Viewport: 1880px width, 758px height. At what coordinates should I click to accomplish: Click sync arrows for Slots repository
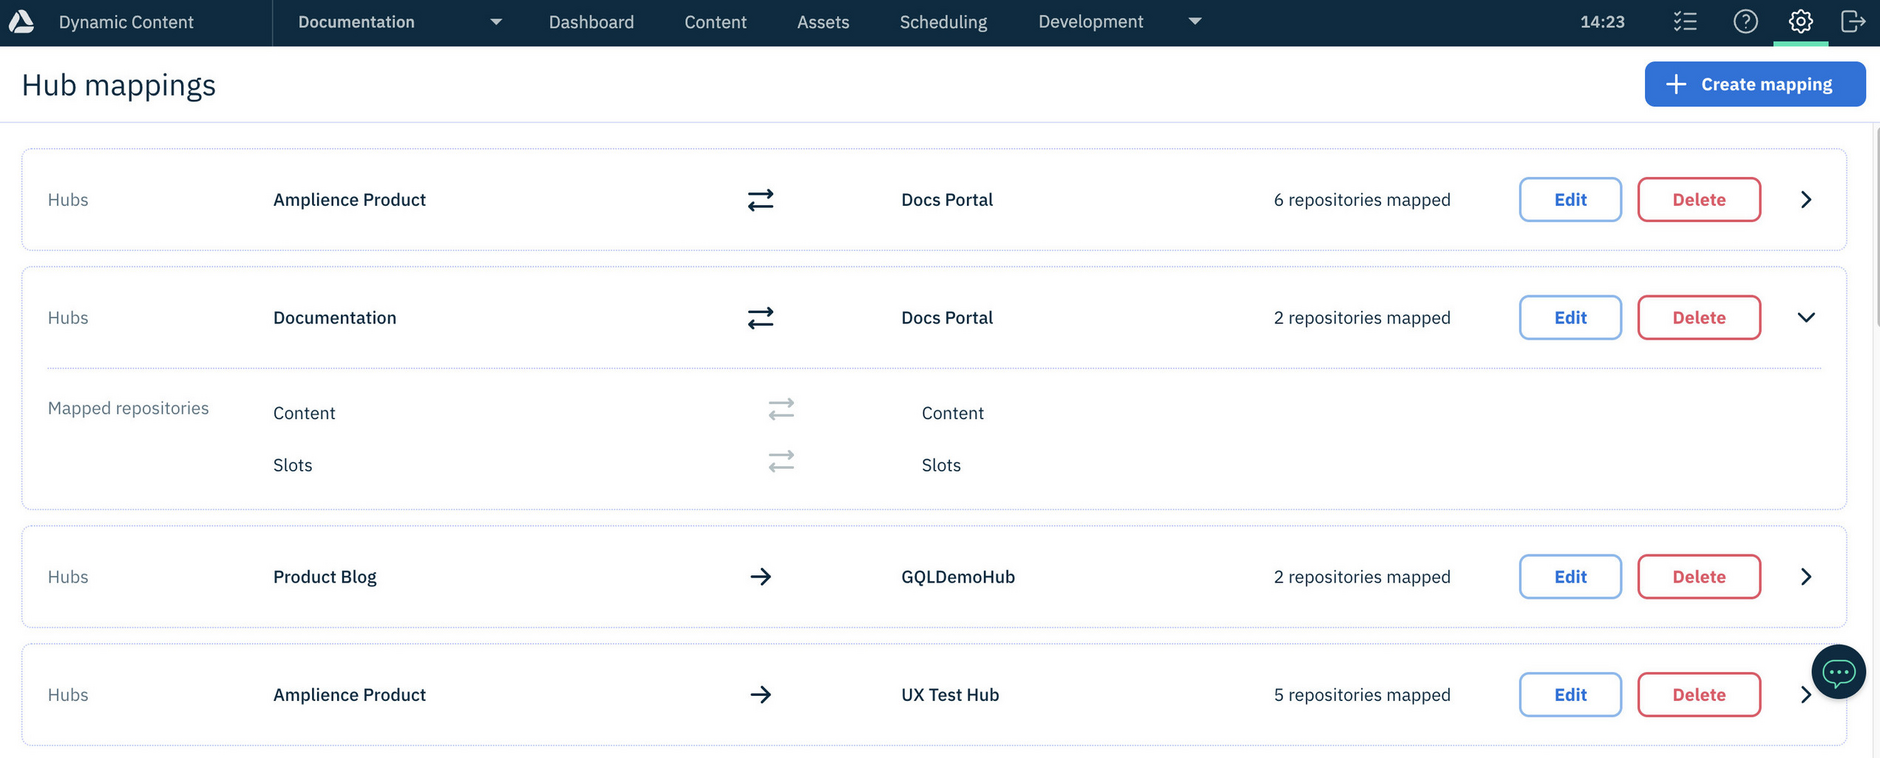pyautogui.click(x=781, y=461)
